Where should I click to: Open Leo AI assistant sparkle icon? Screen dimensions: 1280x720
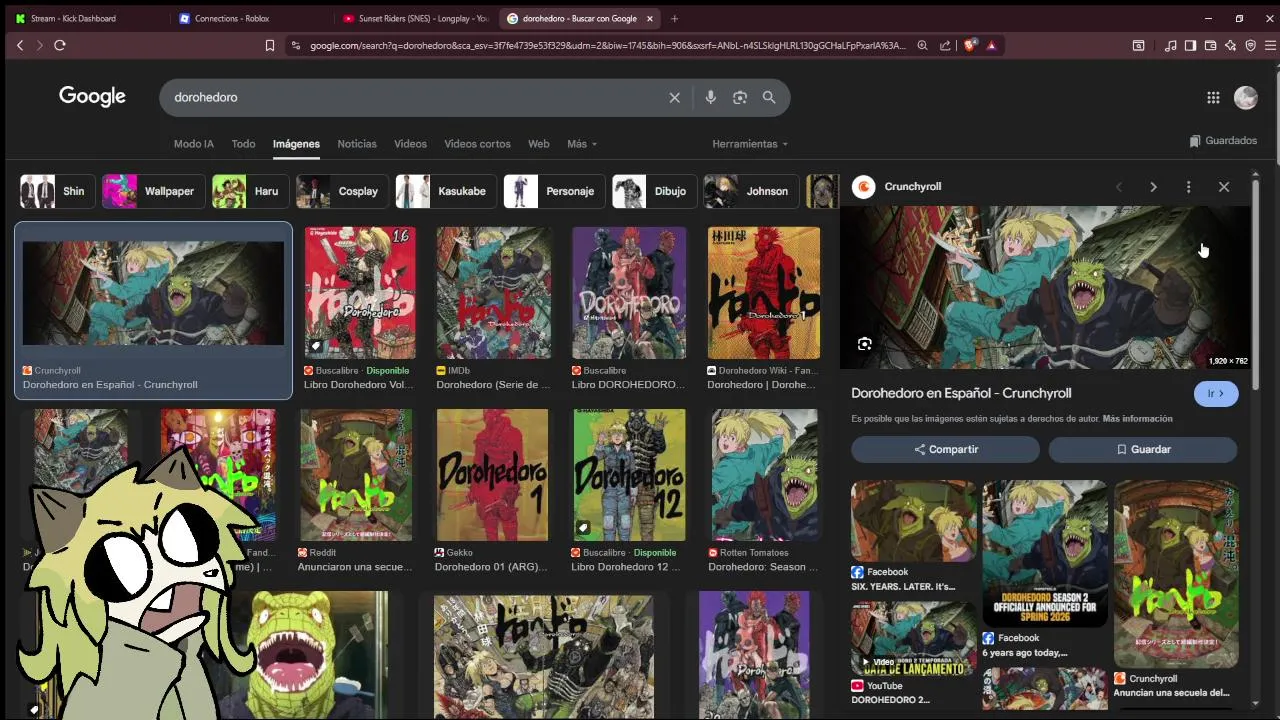(1230, 45)
